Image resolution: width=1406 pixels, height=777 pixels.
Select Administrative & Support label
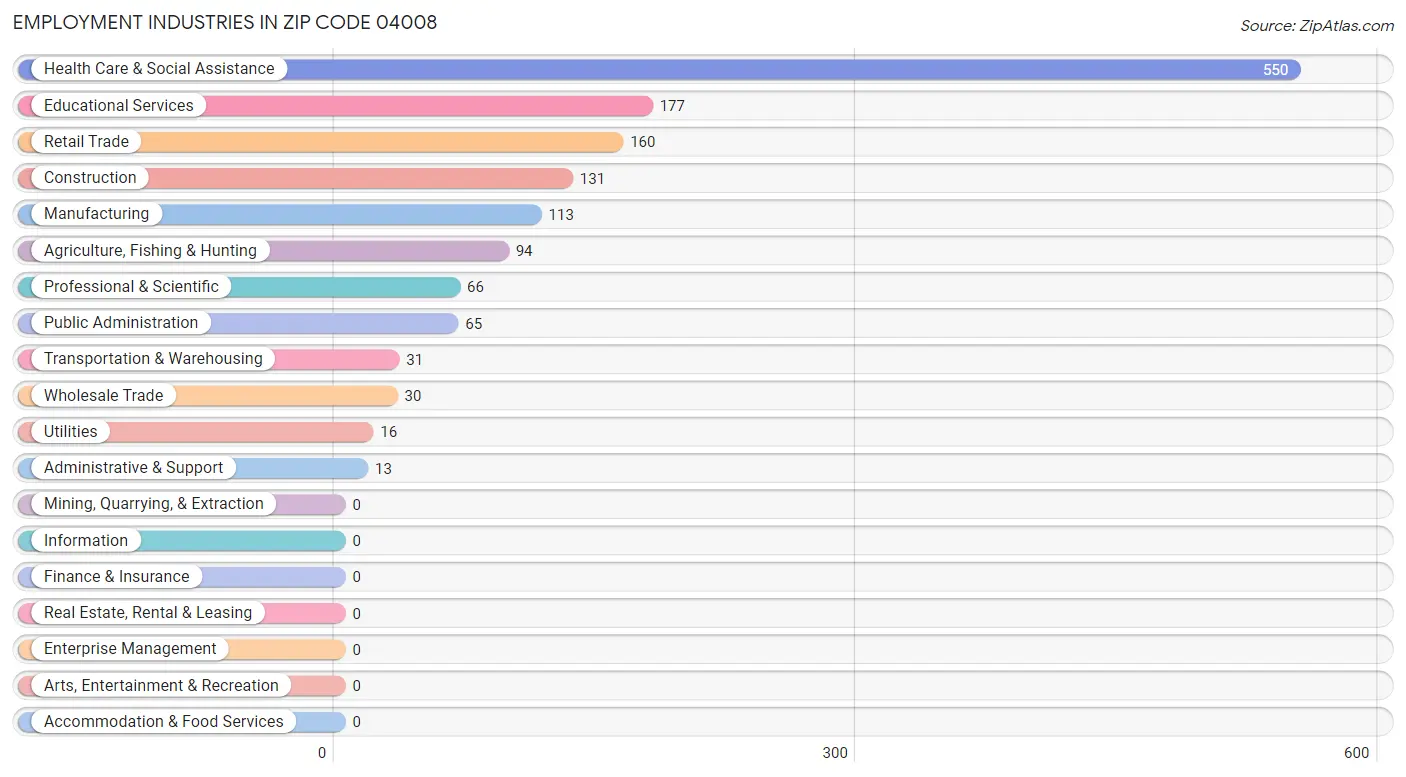tap(133, 468)
